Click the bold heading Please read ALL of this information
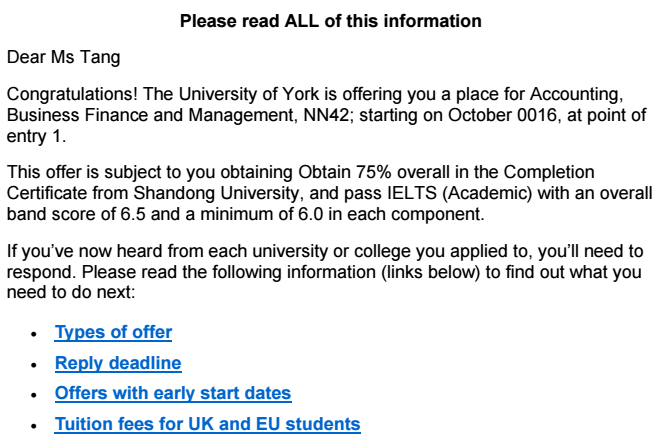Image resolution: width=668 pixels, height=447 pixels. coord(331,21)
